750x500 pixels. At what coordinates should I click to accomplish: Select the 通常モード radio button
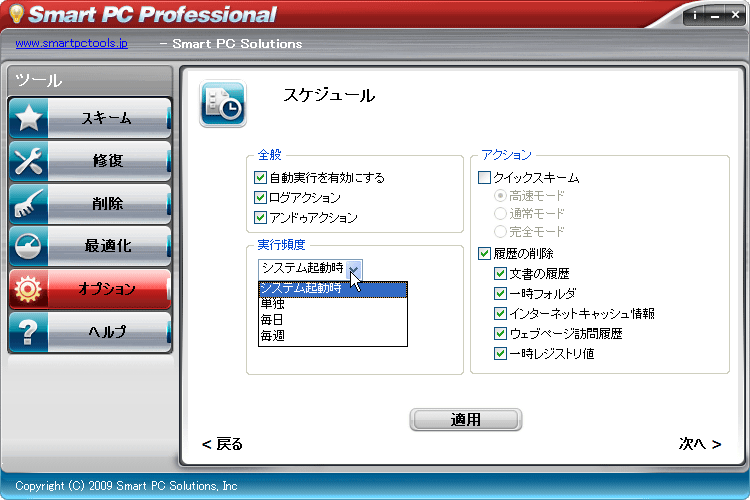tap(500, 213)
